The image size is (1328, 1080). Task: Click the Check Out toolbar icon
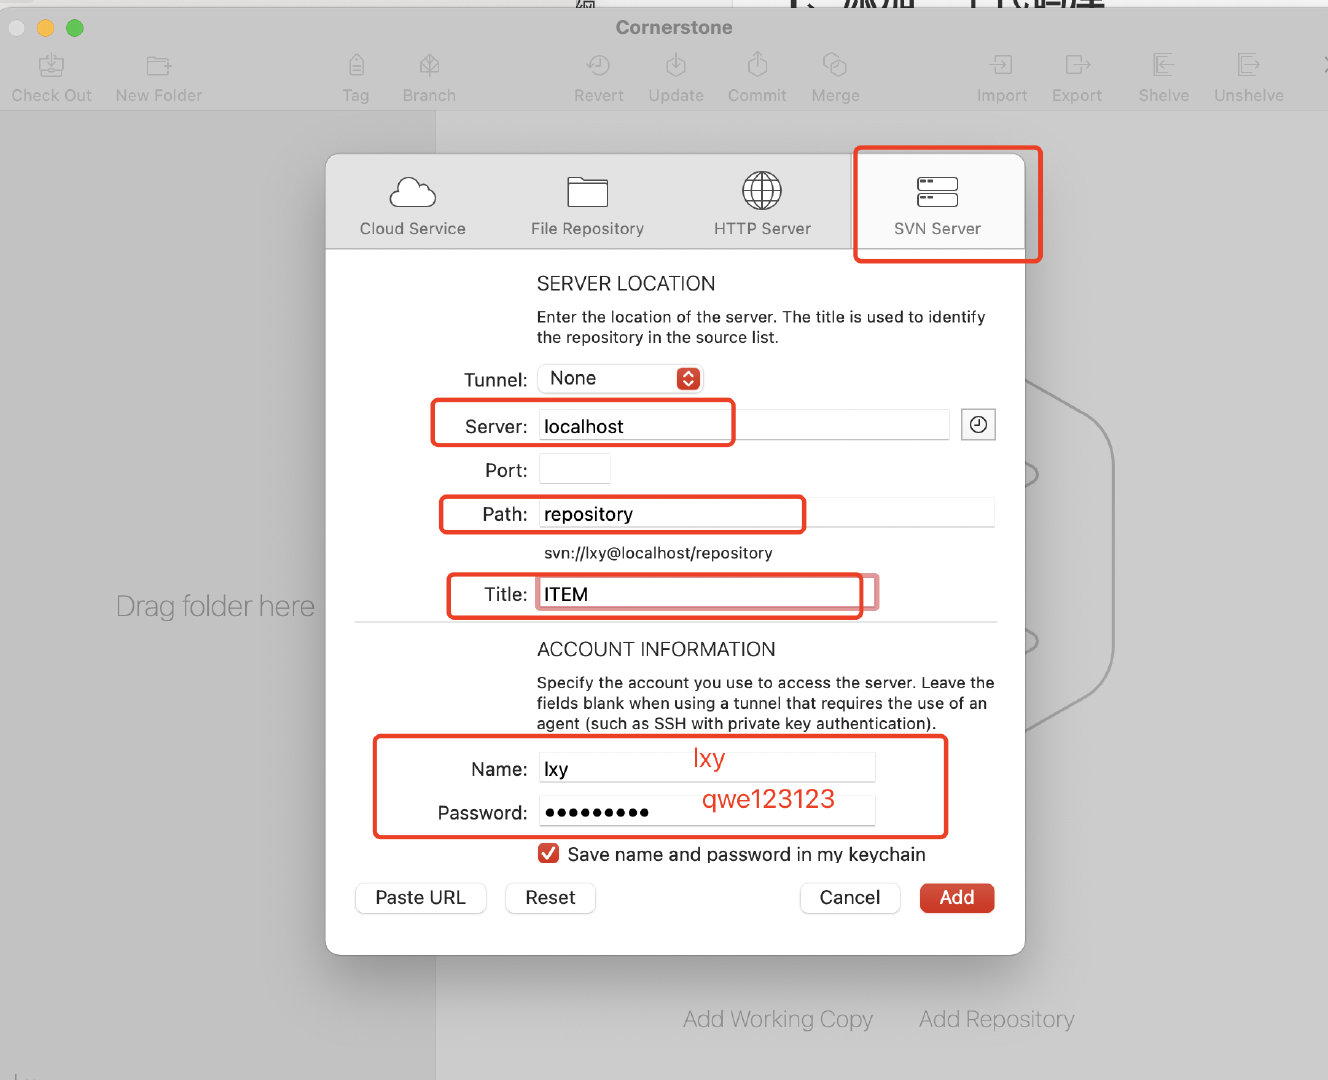click(51, 67)
